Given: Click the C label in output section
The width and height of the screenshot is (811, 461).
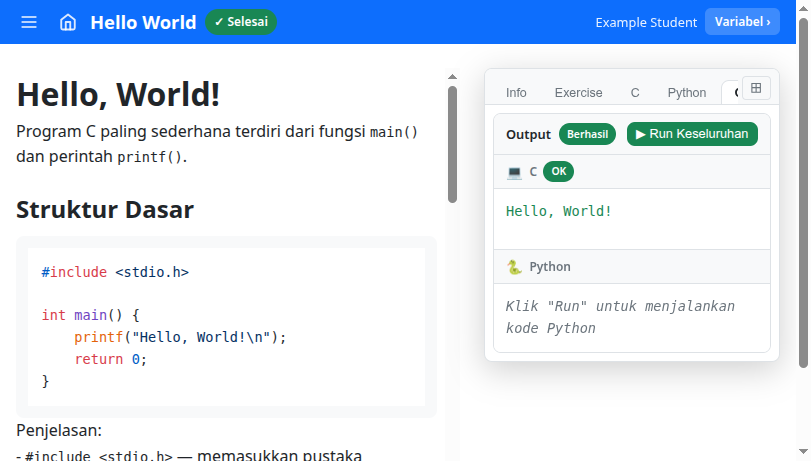Looking at the screenshot, I should tap(533, 172).
